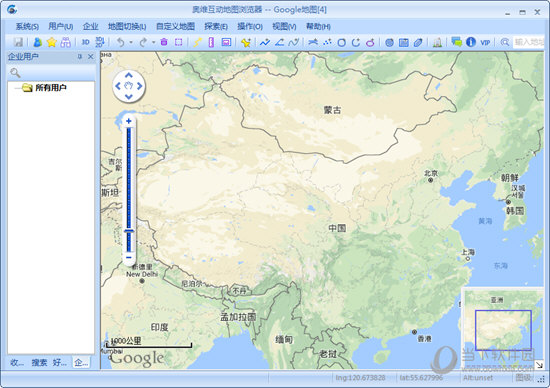Select the blue angle line drawing tool
The height and width of the screenshot is (388, 550).
pyautogui.click(x=279, y=42)
